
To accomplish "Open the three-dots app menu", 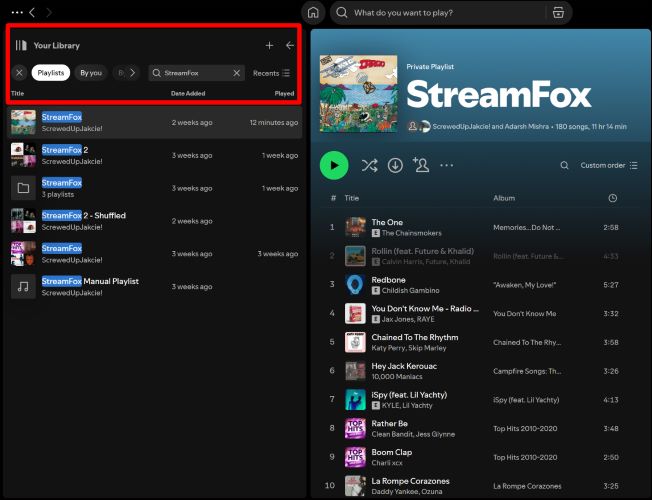I will [17, 12].
